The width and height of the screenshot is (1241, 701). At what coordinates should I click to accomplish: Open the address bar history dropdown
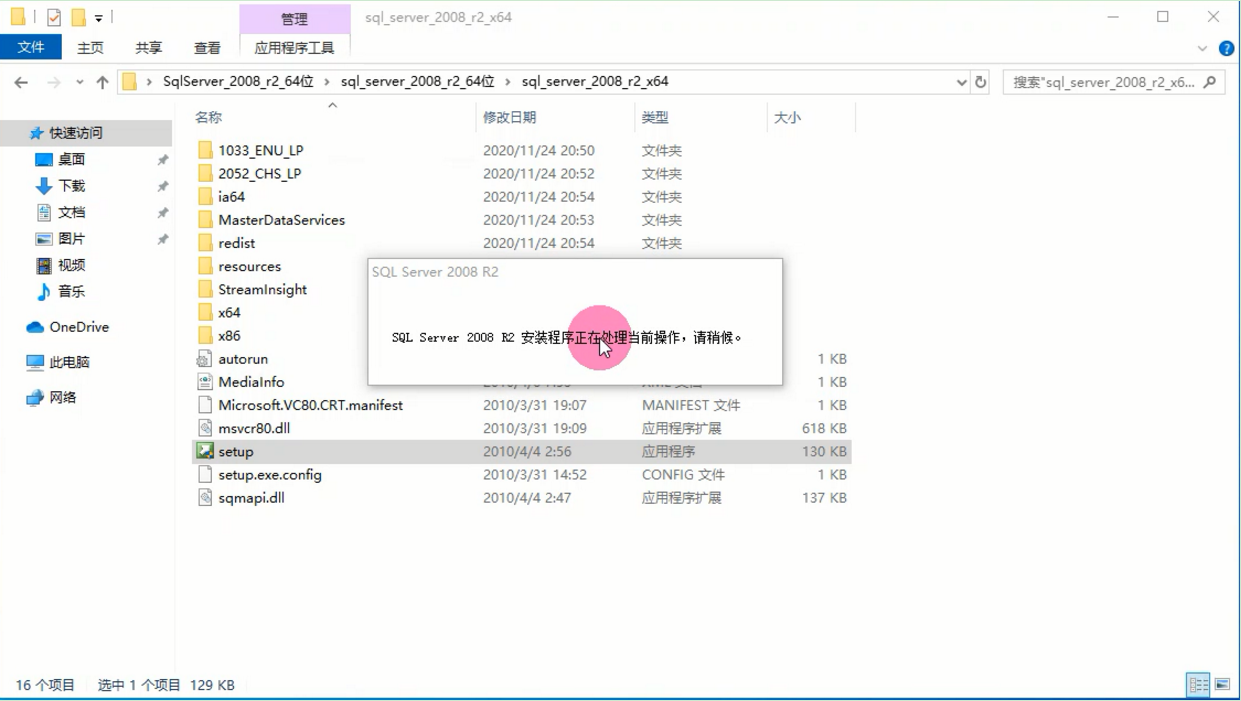[961, 82]
